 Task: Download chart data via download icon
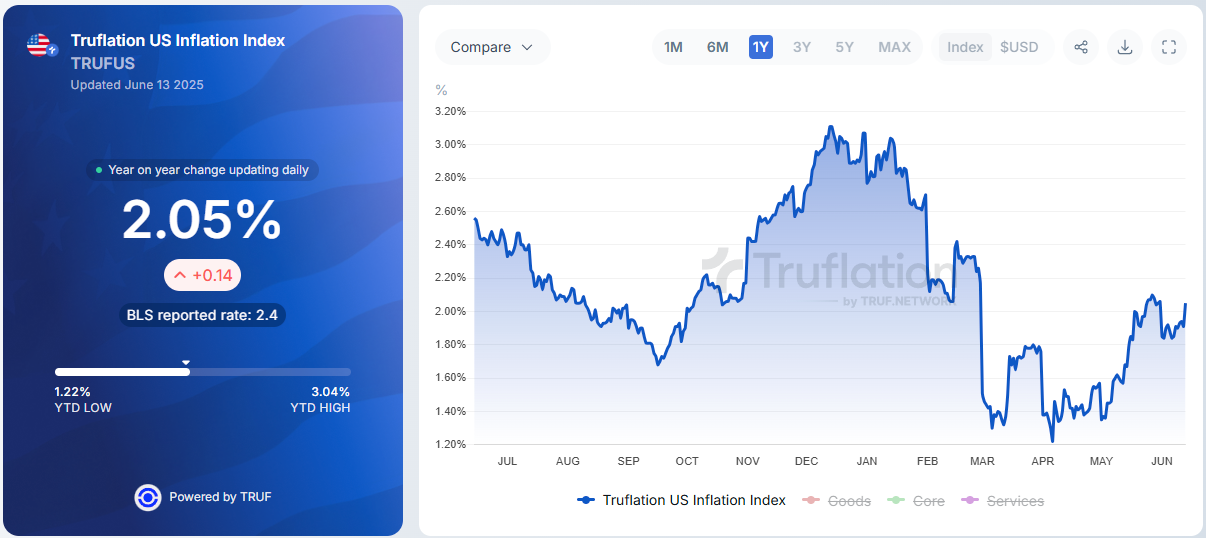[1125, 47]
